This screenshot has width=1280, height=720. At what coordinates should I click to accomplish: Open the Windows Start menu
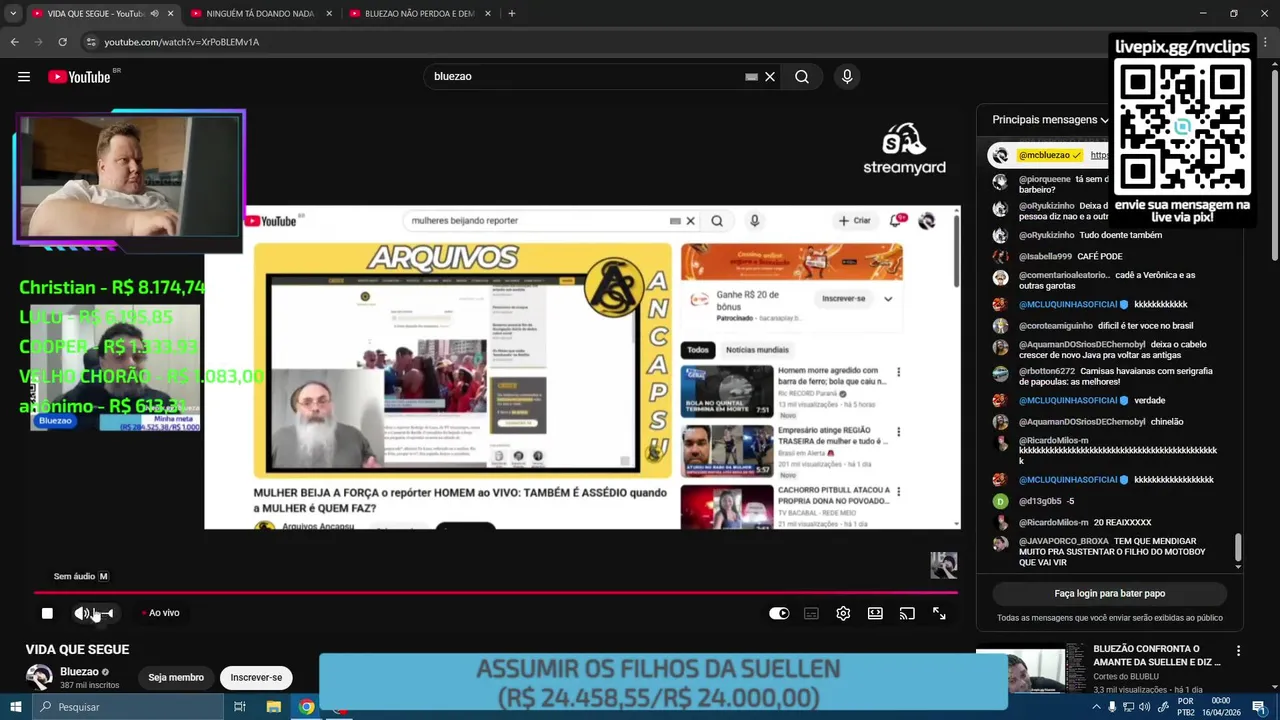(15, 707)
